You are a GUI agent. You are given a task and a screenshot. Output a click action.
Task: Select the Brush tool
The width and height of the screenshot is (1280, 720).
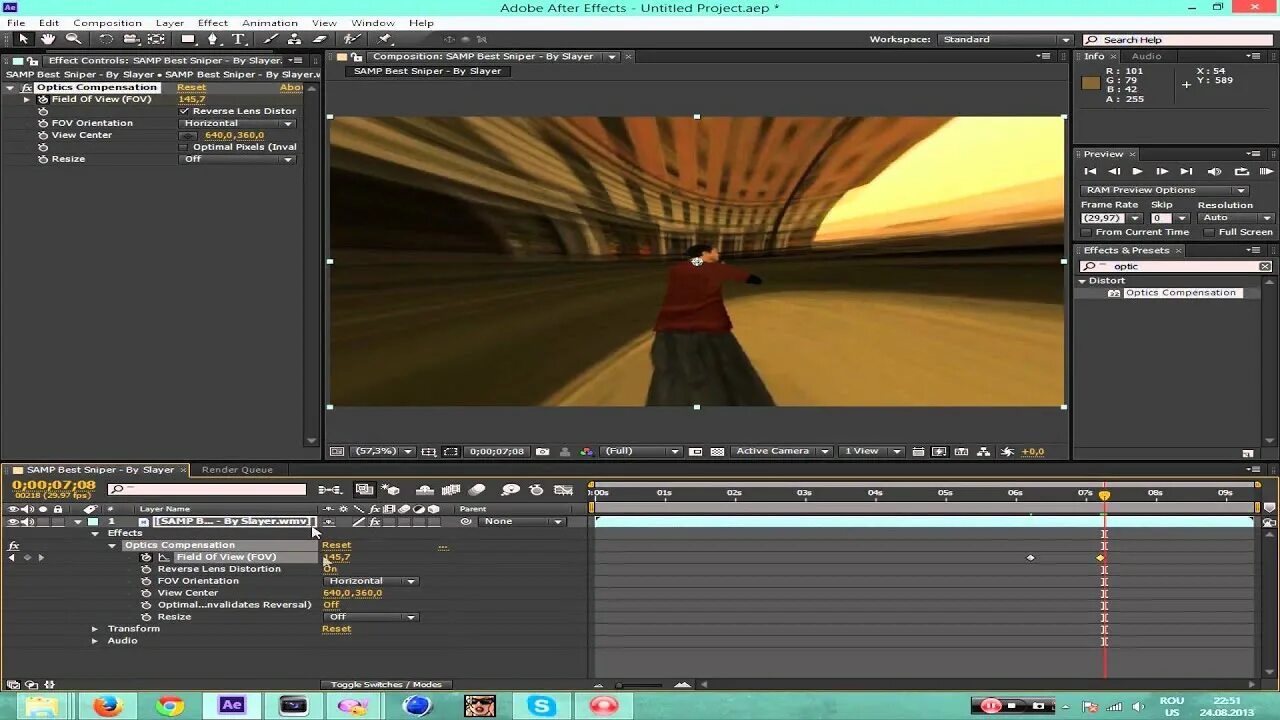271,39
